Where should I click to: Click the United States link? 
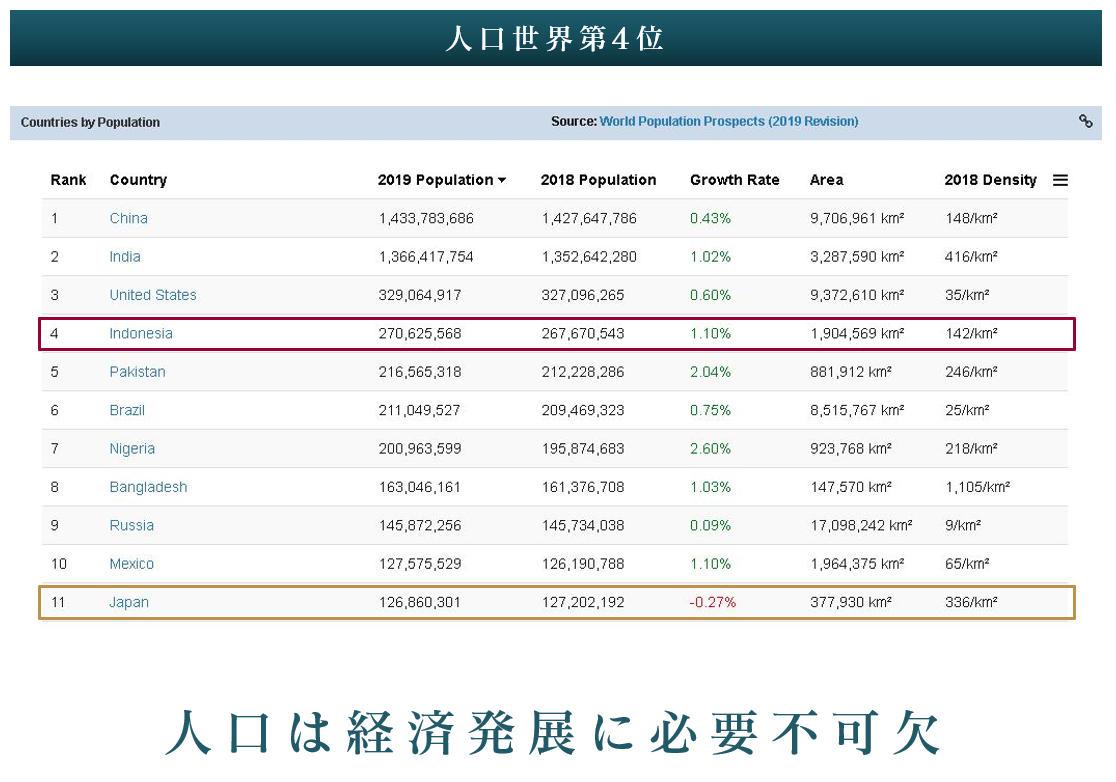click(x=153, y=295)
